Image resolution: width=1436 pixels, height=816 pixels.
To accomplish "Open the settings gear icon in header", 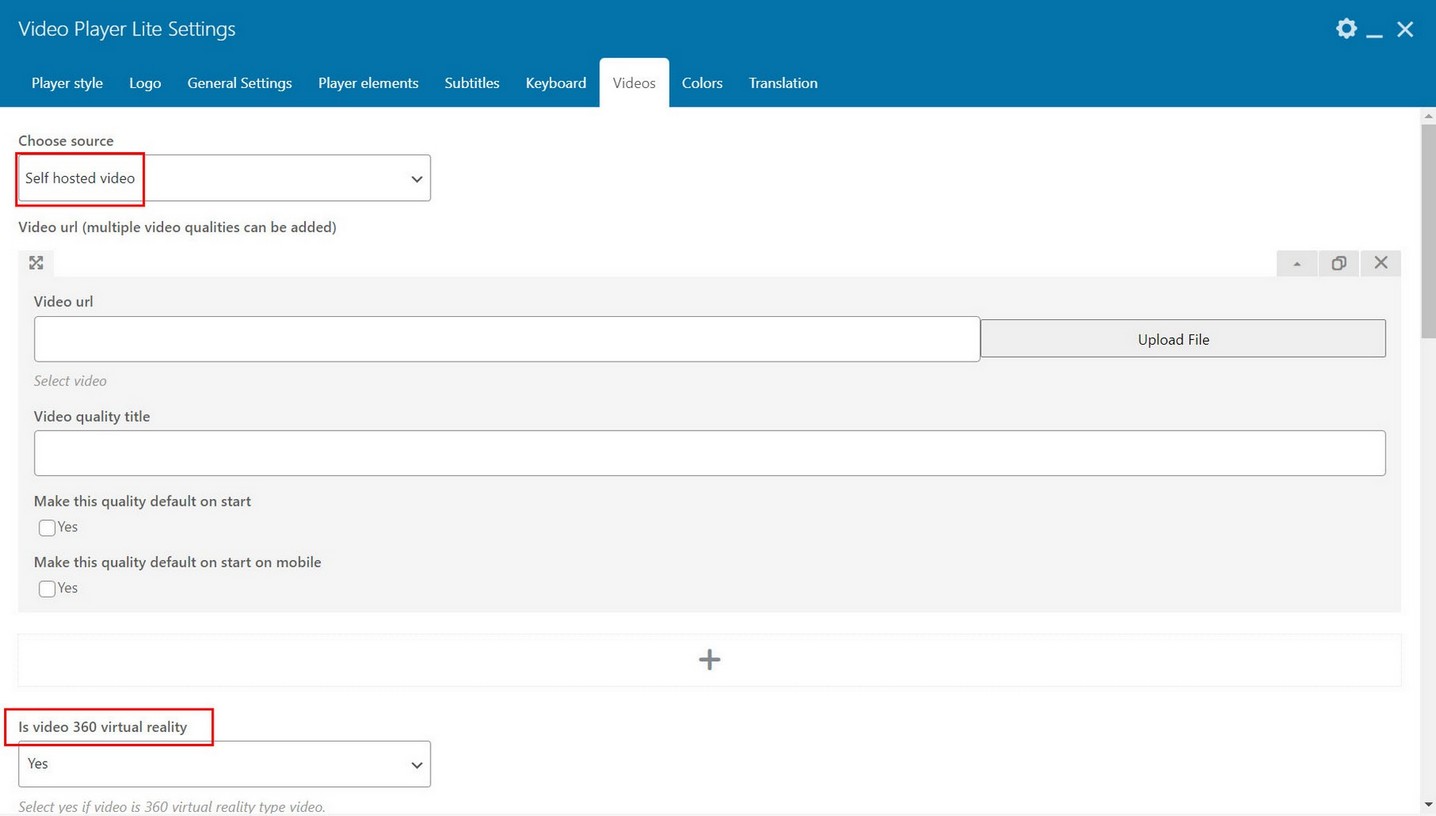I will (1346, 29).
